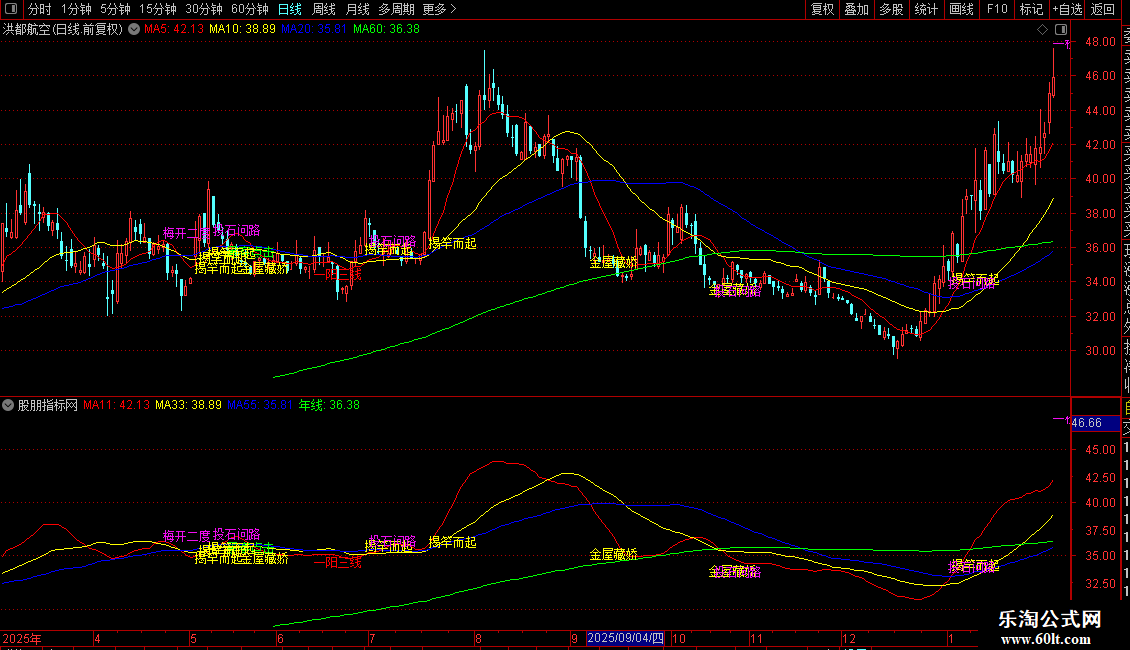Select the 60分钟 period tab
This screenshot has height=650, width=1130.
pyautogui.click(x=249, y=9)
